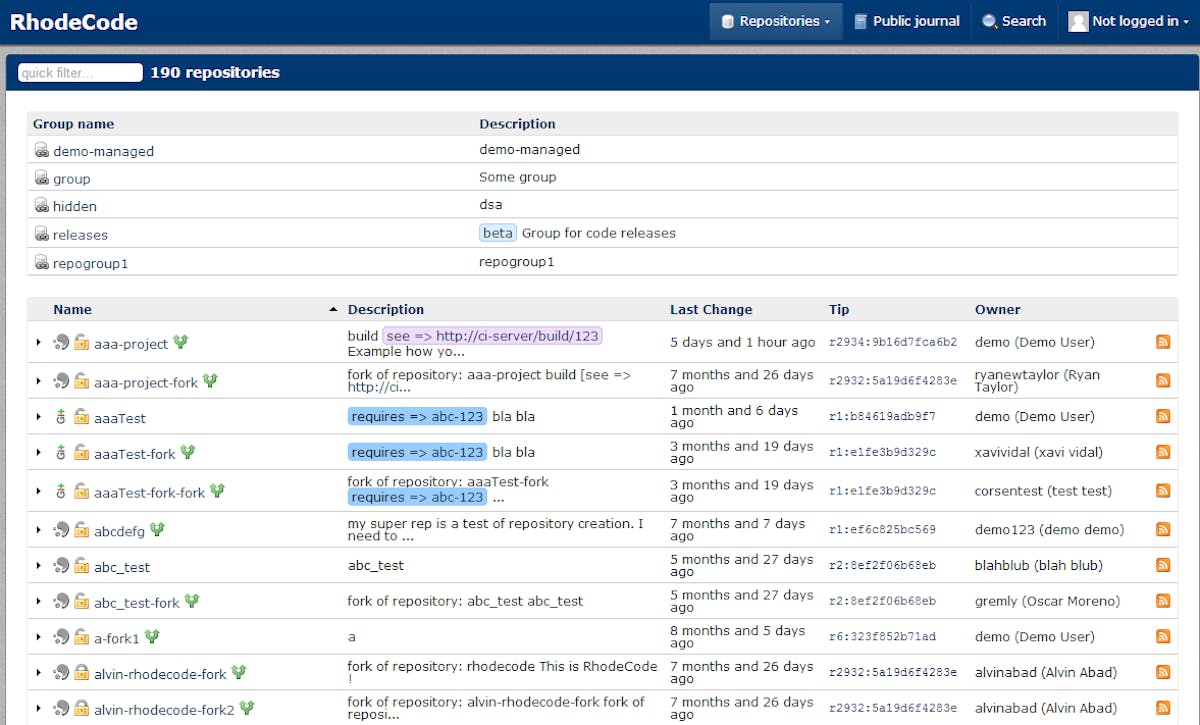Toggle the Name column sort order

pos(72,309)
